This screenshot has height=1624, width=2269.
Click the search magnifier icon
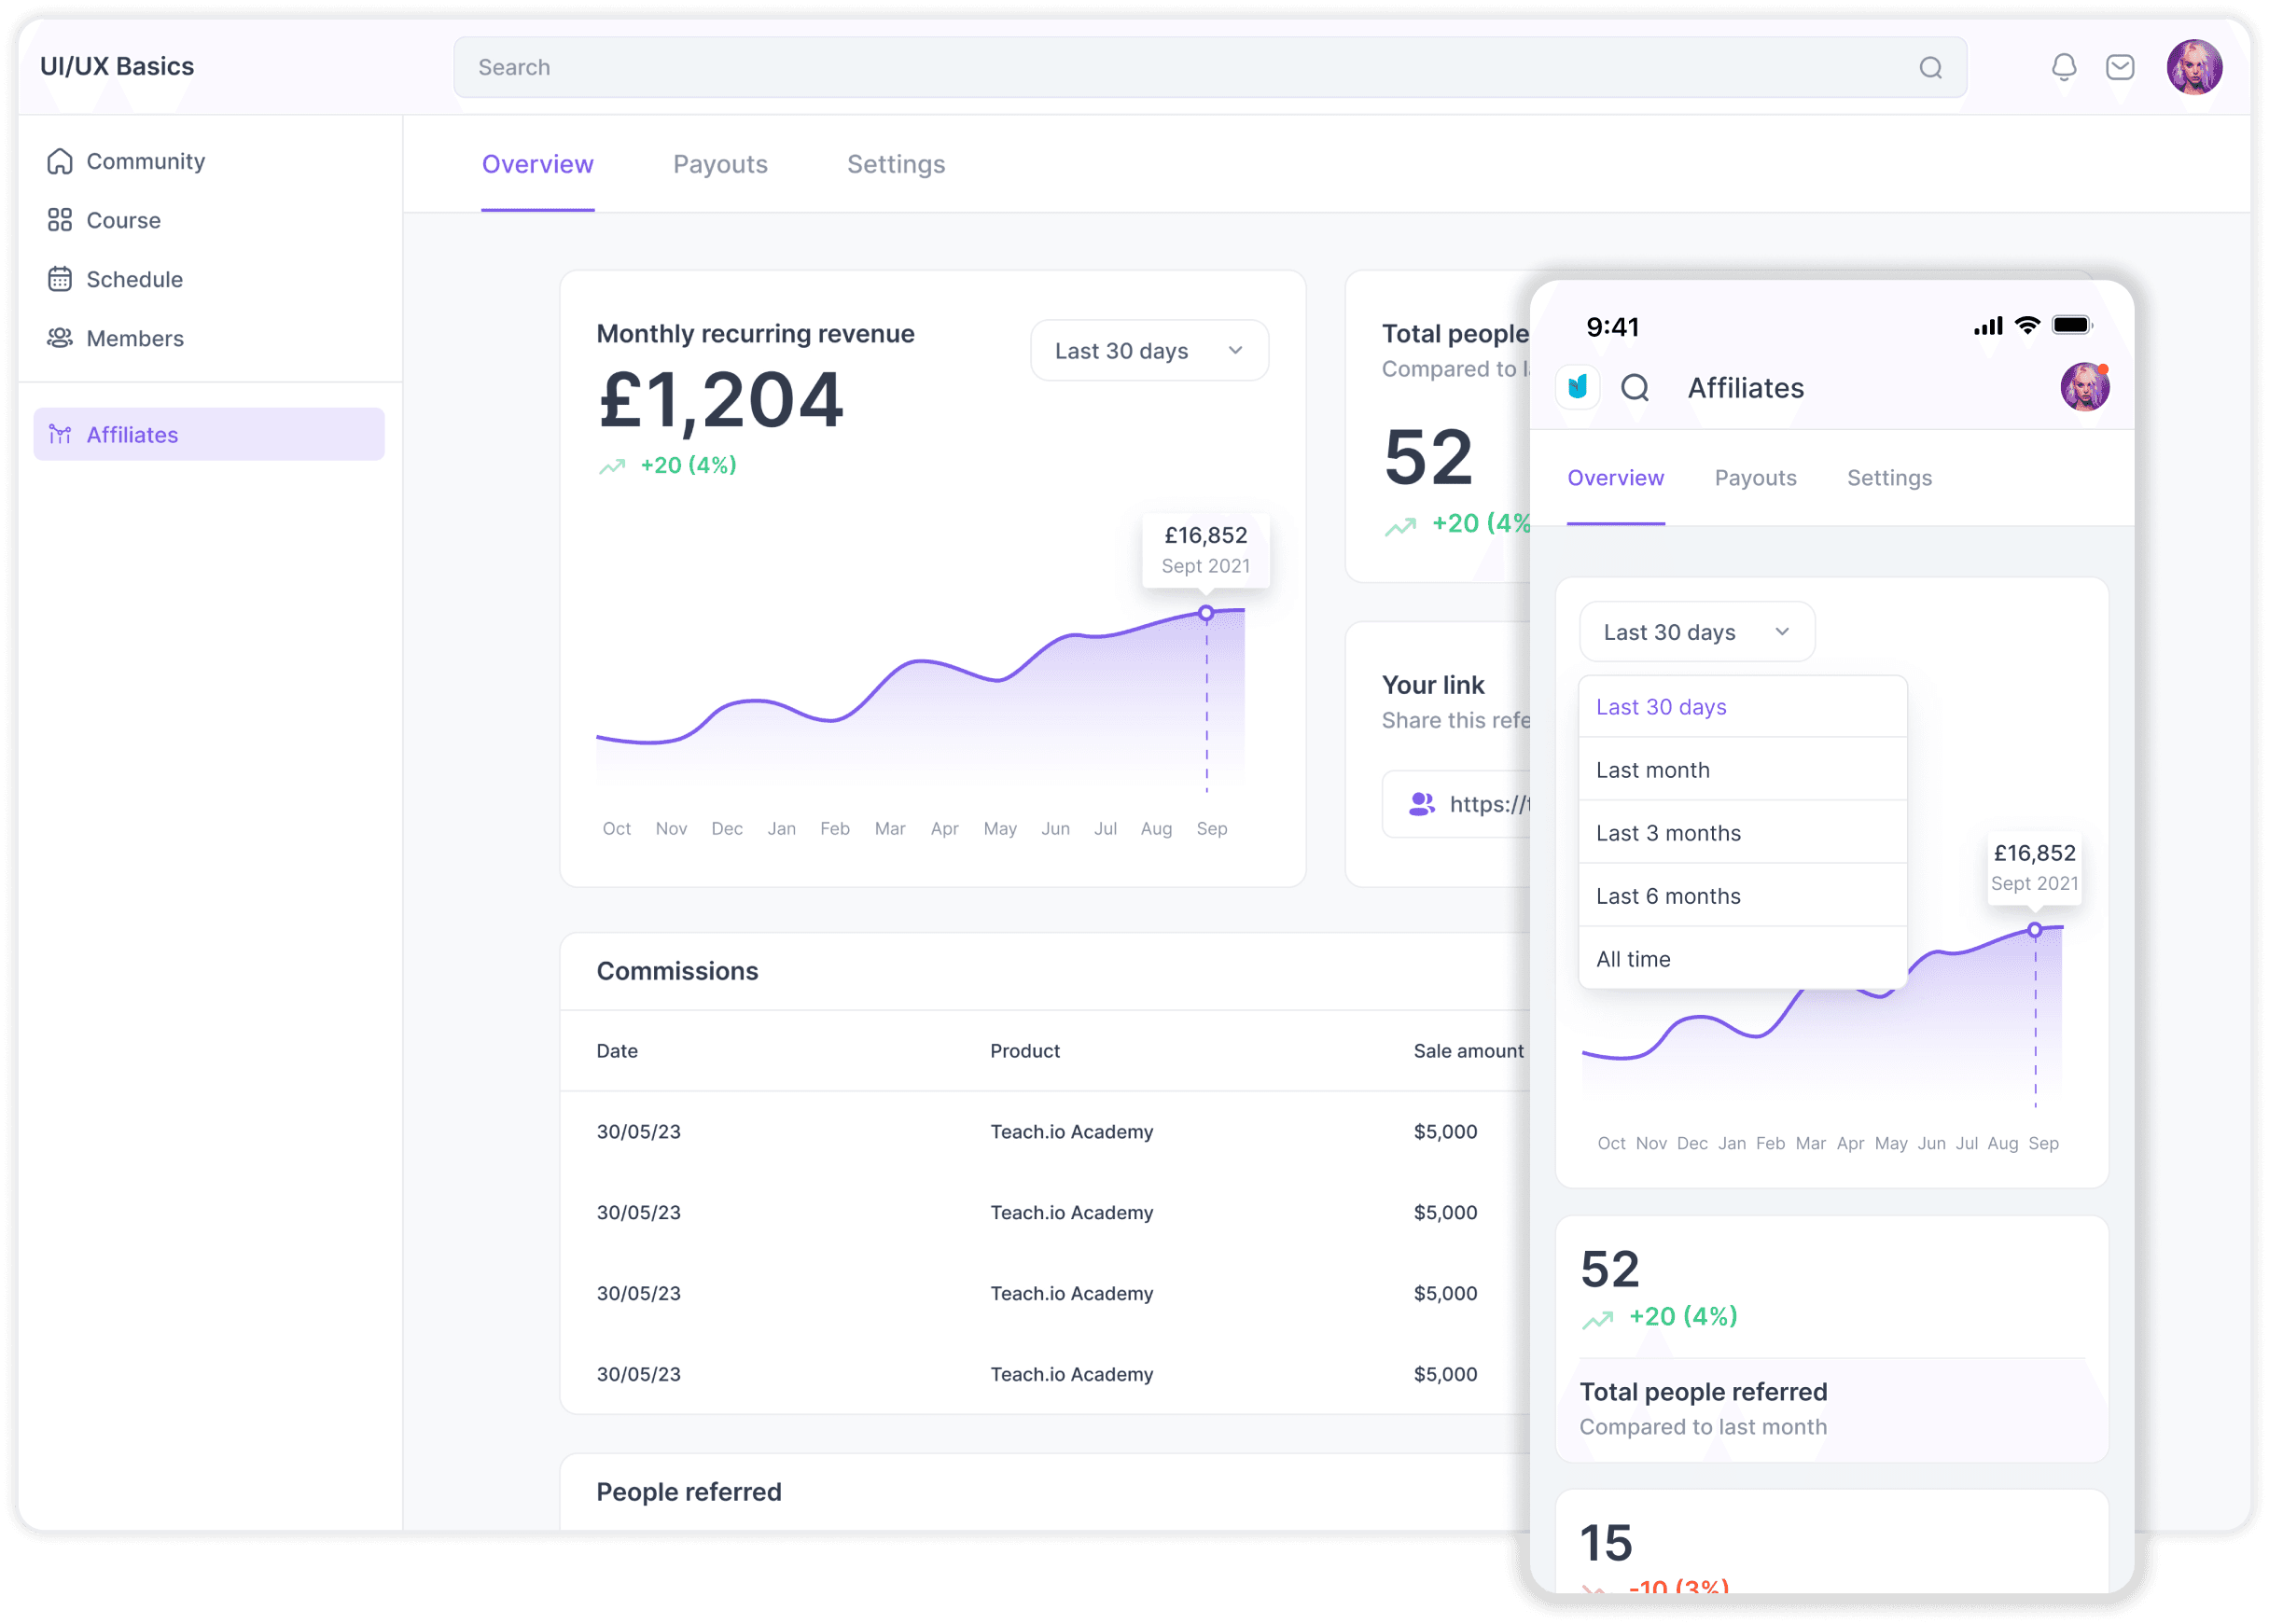pyautogui.click(x=1929, y=67)
